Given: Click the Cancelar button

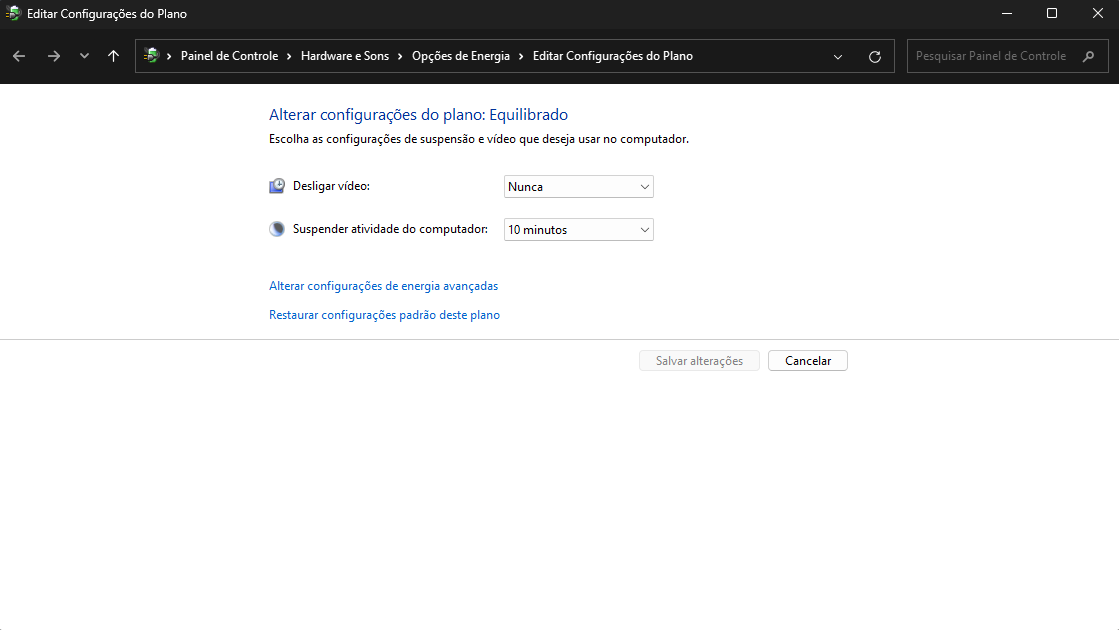Looking at the screenshot, I should tap(808, 361).
